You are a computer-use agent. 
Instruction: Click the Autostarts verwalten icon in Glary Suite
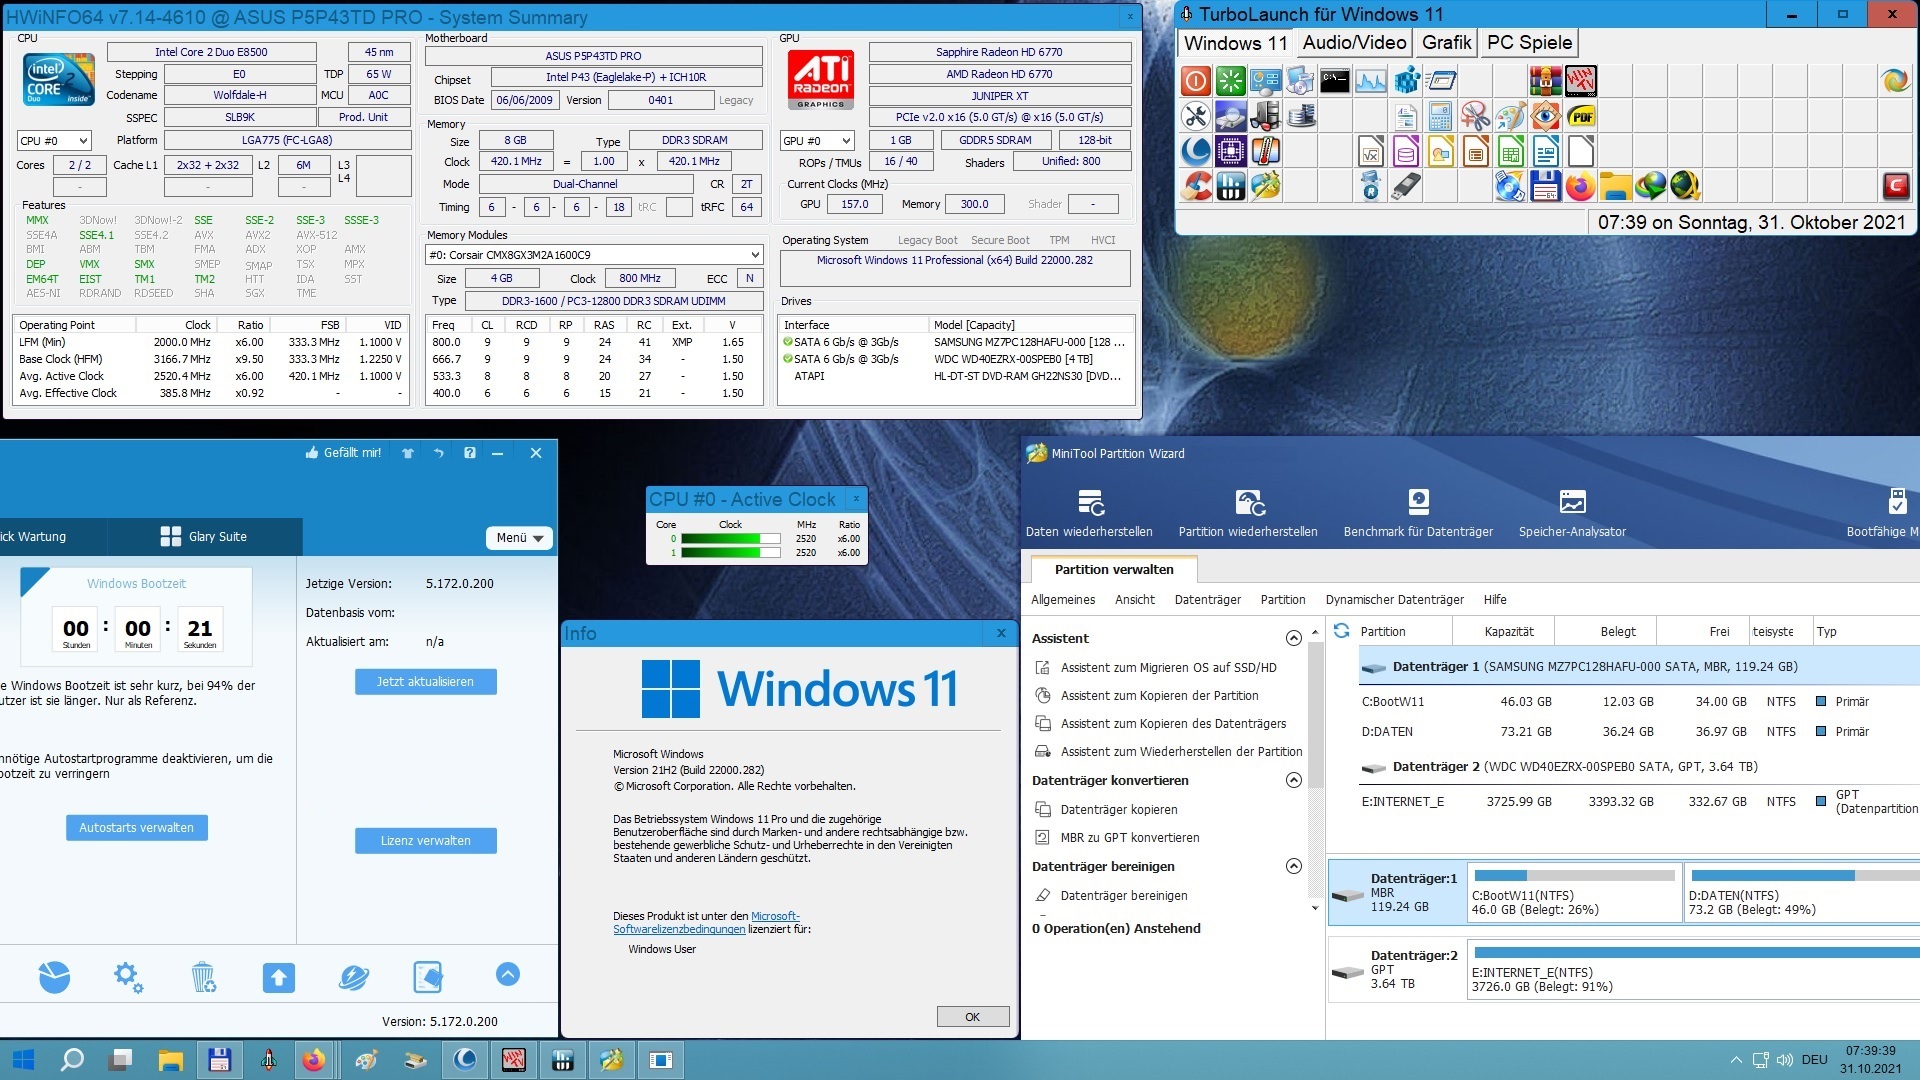coord(136,828)
